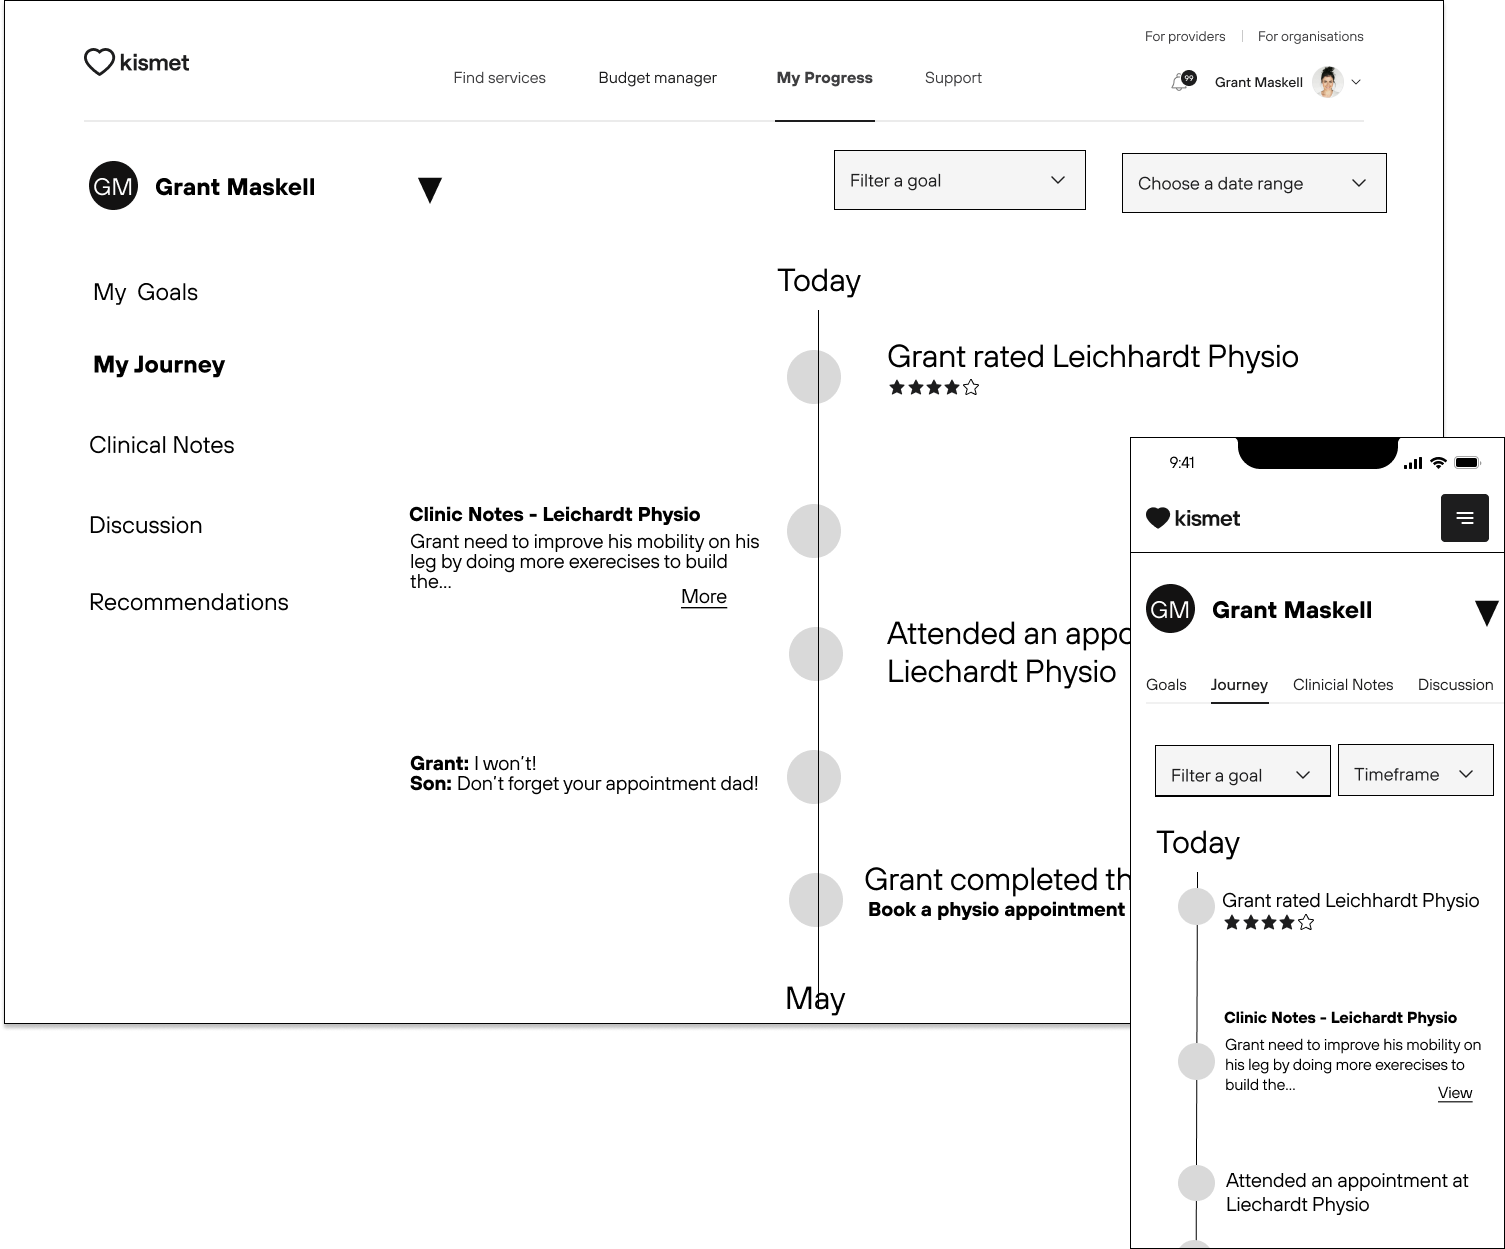This screenshot has width=1505, height=1249.
Task: Open the notifications bell icon
Action: [x=1181, y=82]
